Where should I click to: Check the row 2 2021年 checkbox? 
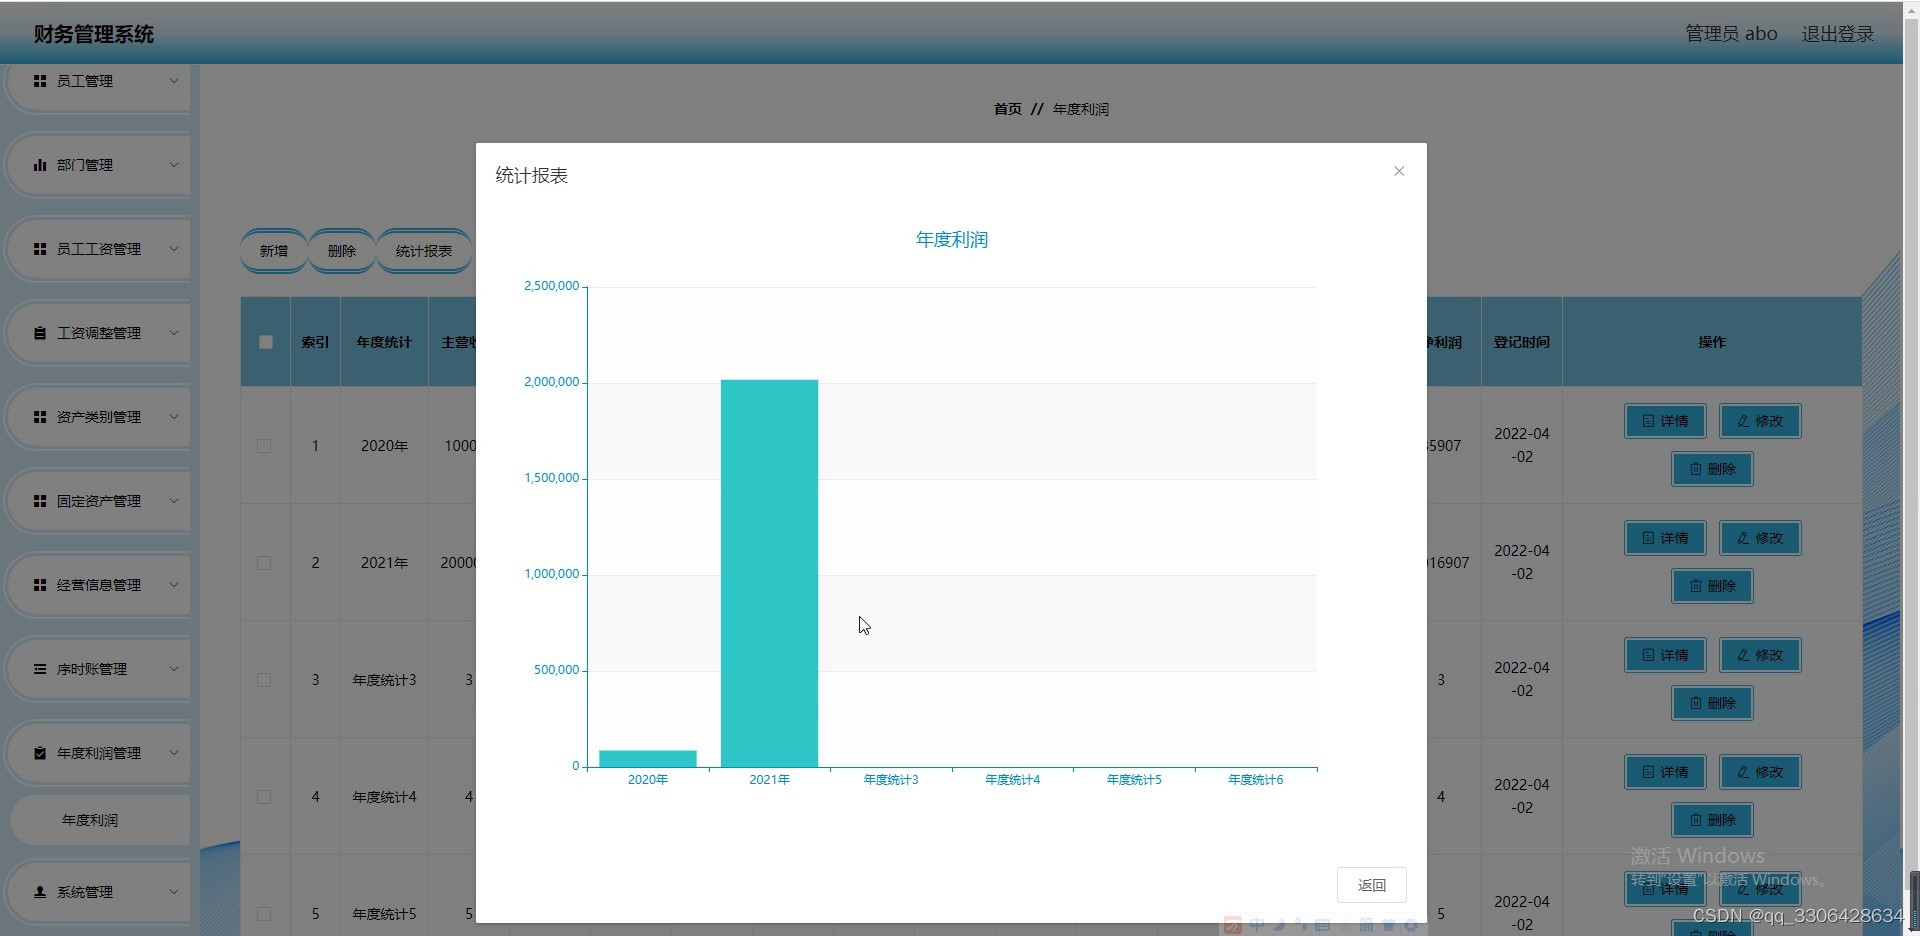[x=264, y=563]
